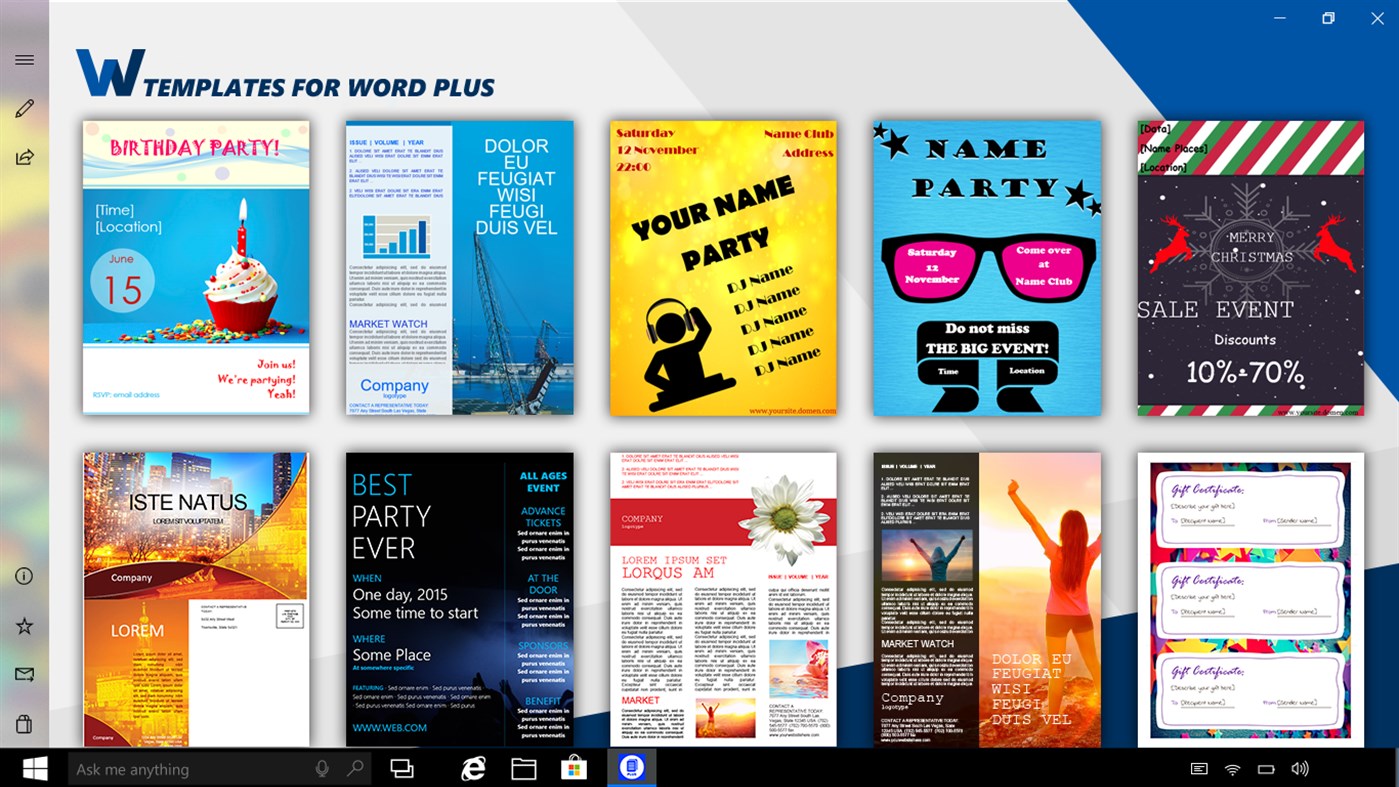
Task: Select the Edit pencil icon in the sidebar
Action: (23, 107)
